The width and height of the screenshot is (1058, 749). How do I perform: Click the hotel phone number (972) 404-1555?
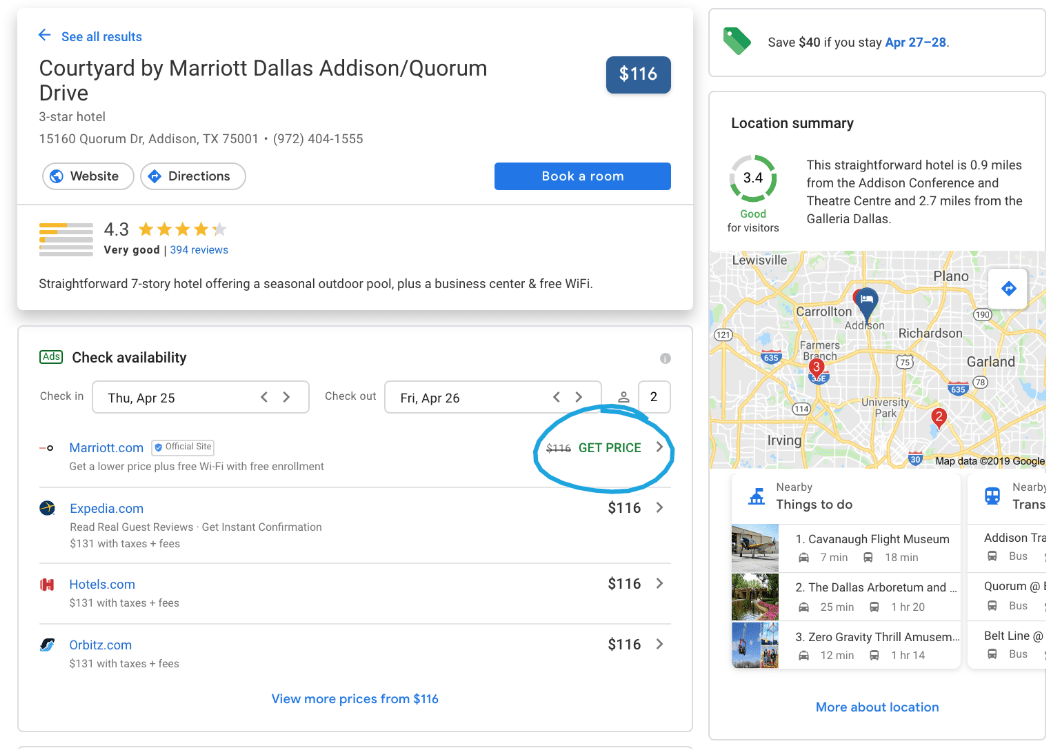pos(318,139)
